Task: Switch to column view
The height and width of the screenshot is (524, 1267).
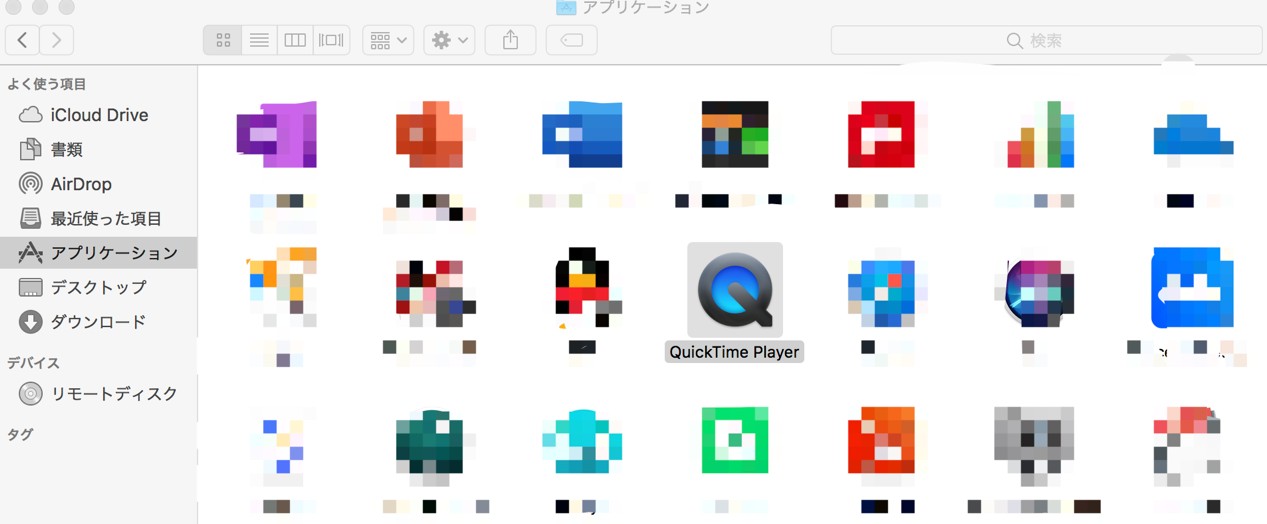Action: click(295, 40)
